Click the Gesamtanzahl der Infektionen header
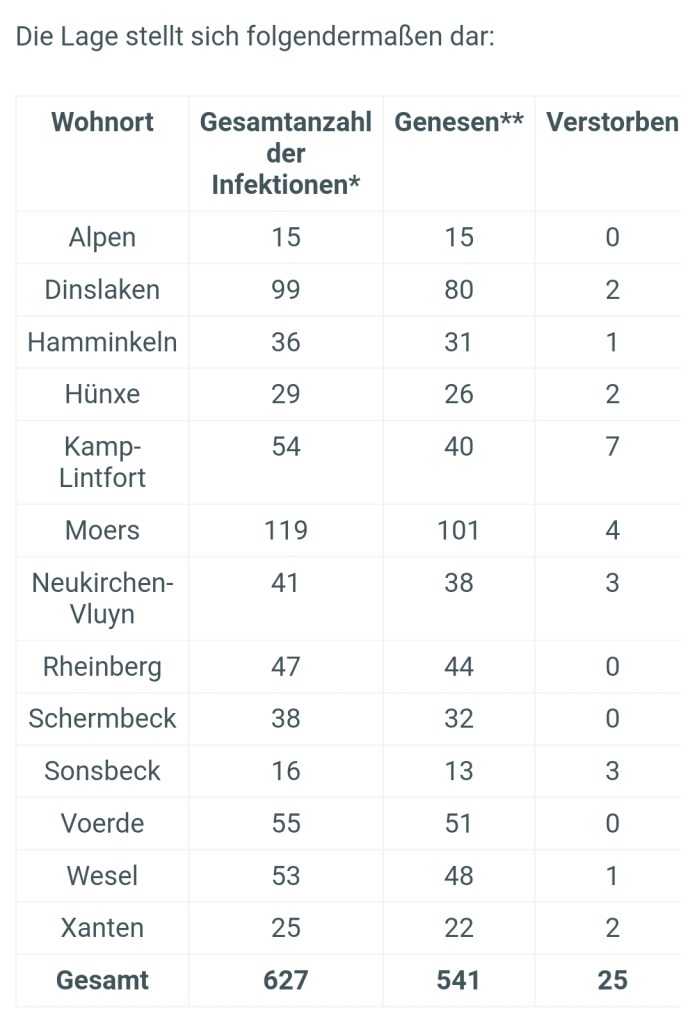Screen dimensions: 681x1024 (x=286, y=154)
